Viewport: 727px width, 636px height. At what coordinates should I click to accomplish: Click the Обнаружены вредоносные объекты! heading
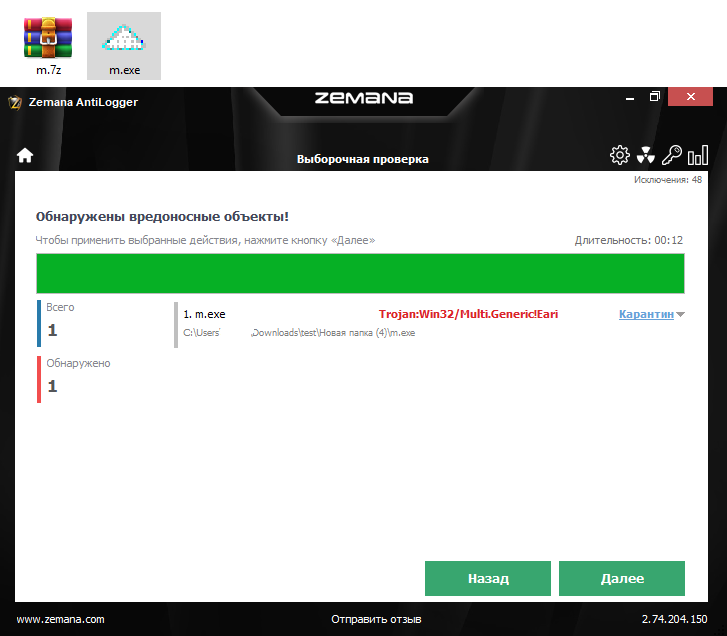coord(162,216)
